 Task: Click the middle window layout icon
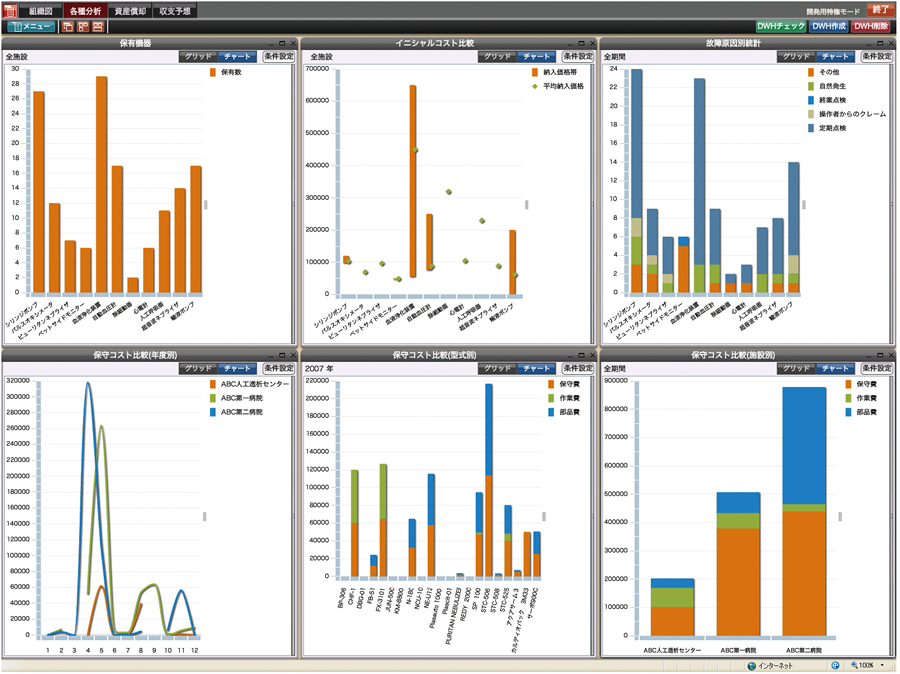click(x=83, y=27)
